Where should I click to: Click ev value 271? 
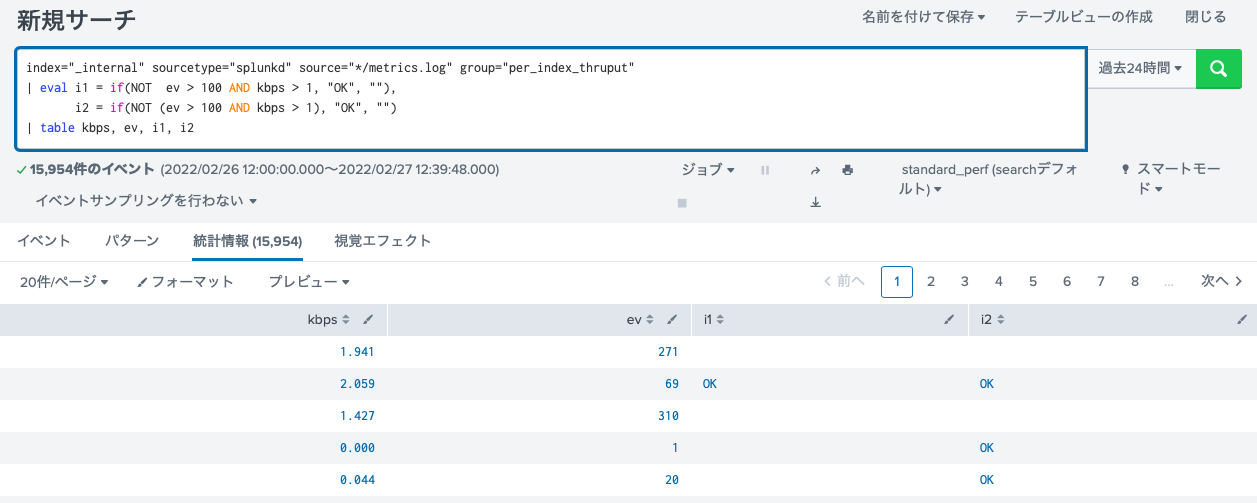click(x=669, y=352)
